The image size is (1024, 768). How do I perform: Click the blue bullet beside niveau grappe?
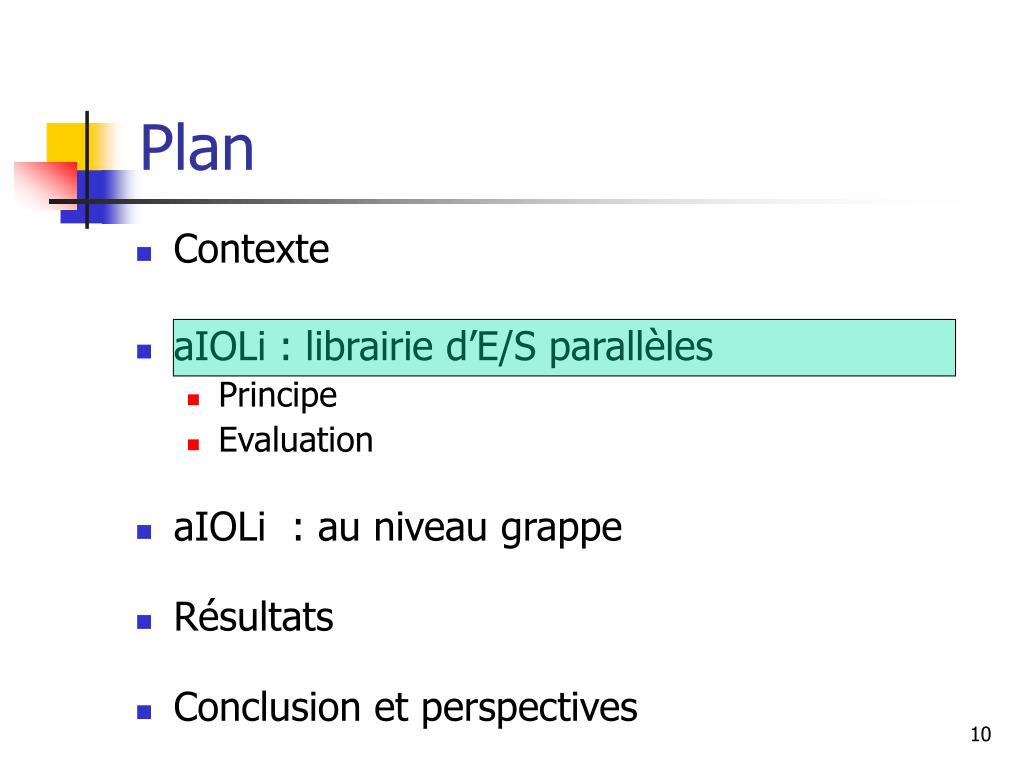click(x=144, y=532)
